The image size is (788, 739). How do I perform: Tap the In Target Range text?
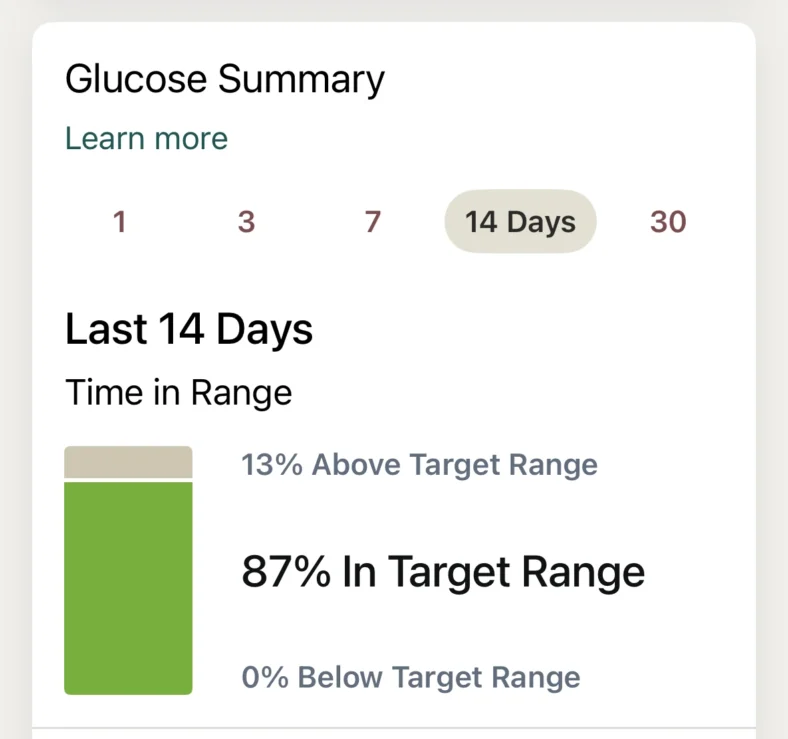point(494,572)
